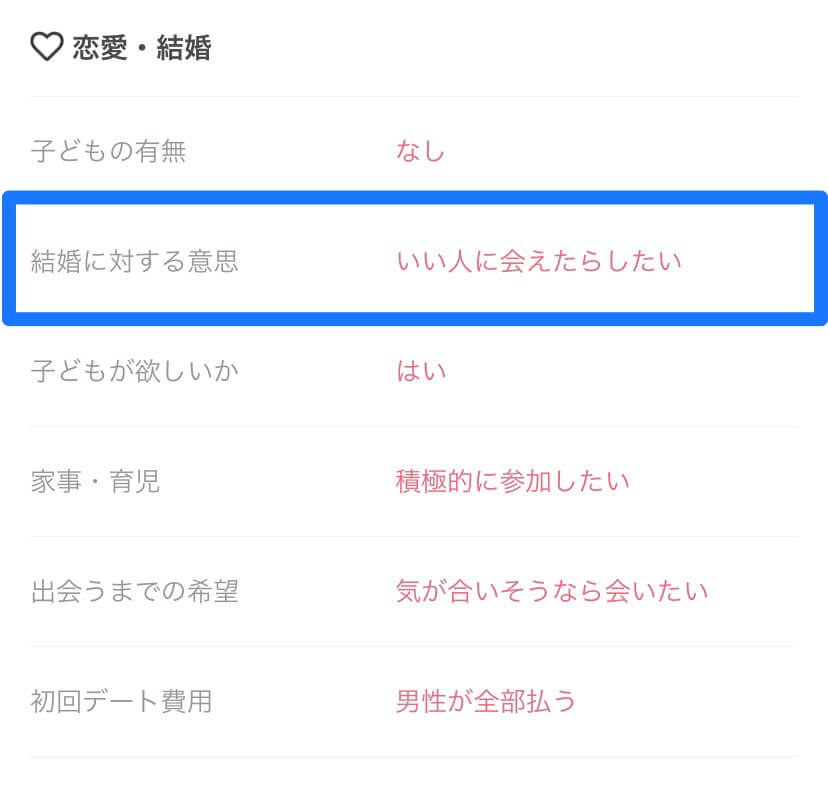The image size is (828, 802).
Task: Open the 出会うまでの希望 row
Action: pyautogui.click(x=415, y=591)
